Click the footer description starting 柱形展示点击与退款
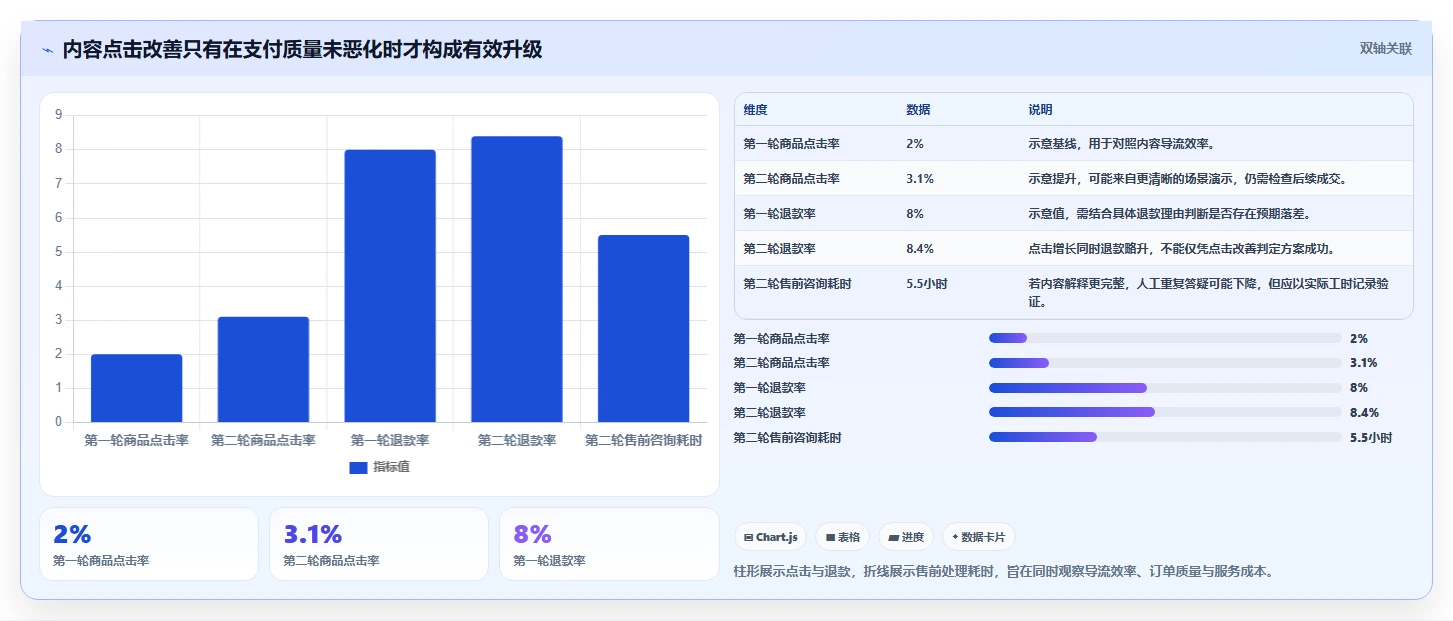Screen dimensions: 1453x621 (x=1003, y=572)
